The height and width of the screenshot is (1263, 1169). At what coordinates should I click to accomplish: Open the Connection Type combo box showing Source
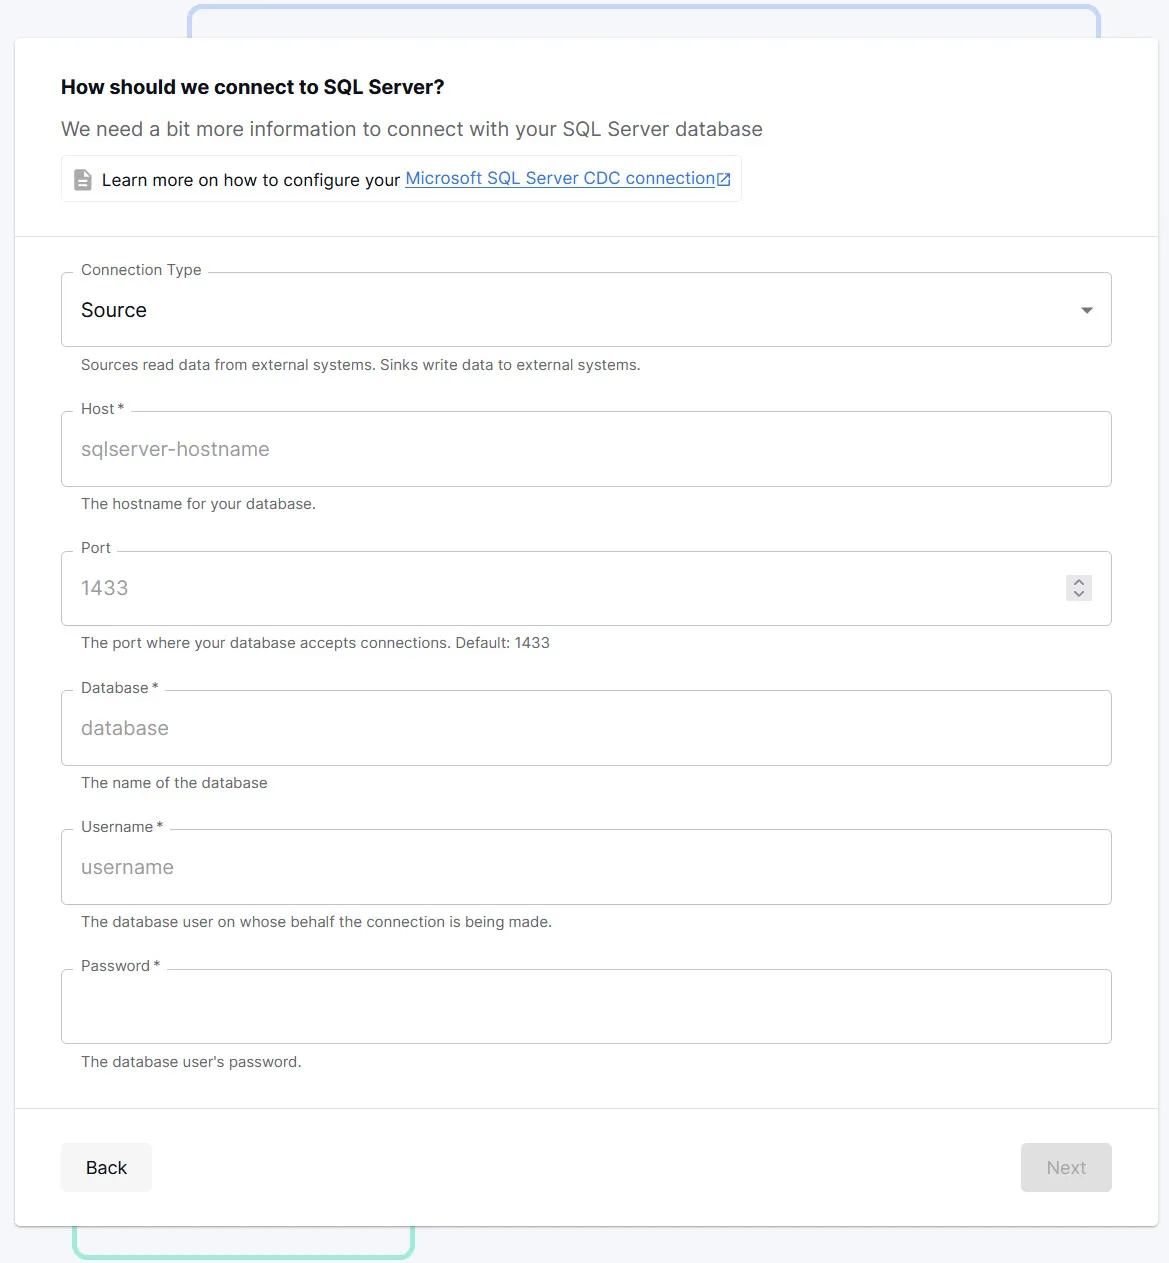click(x=586, y=310)
